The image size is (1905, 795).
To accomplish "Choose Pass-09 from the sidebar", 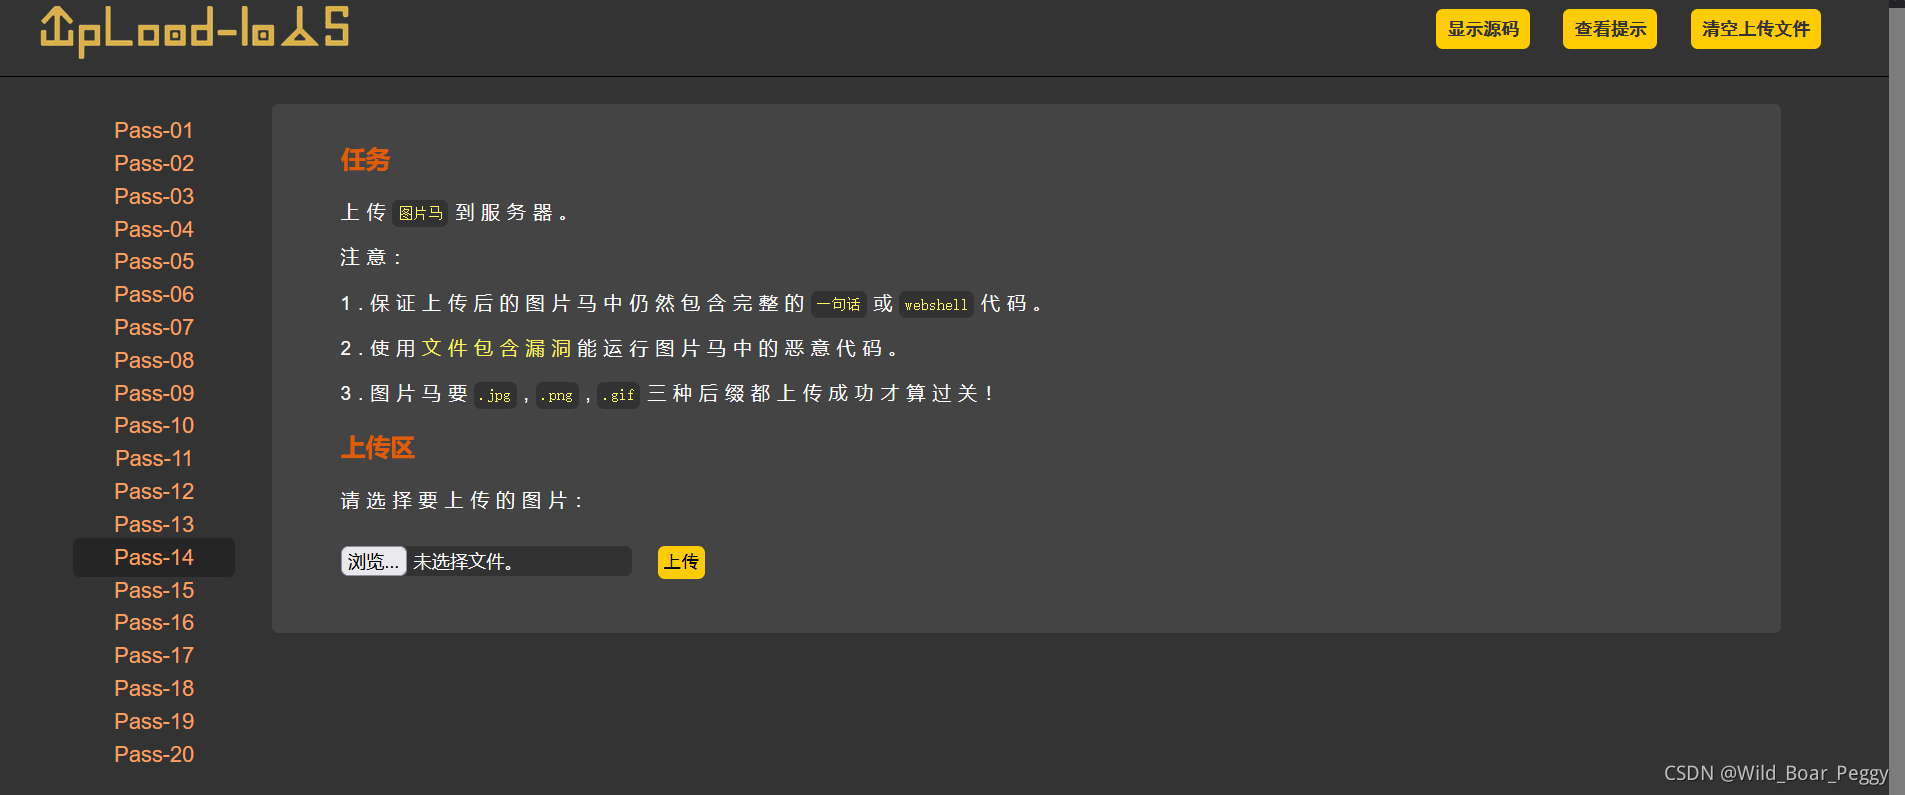I will pyautogui.click(x=154, y=393).
